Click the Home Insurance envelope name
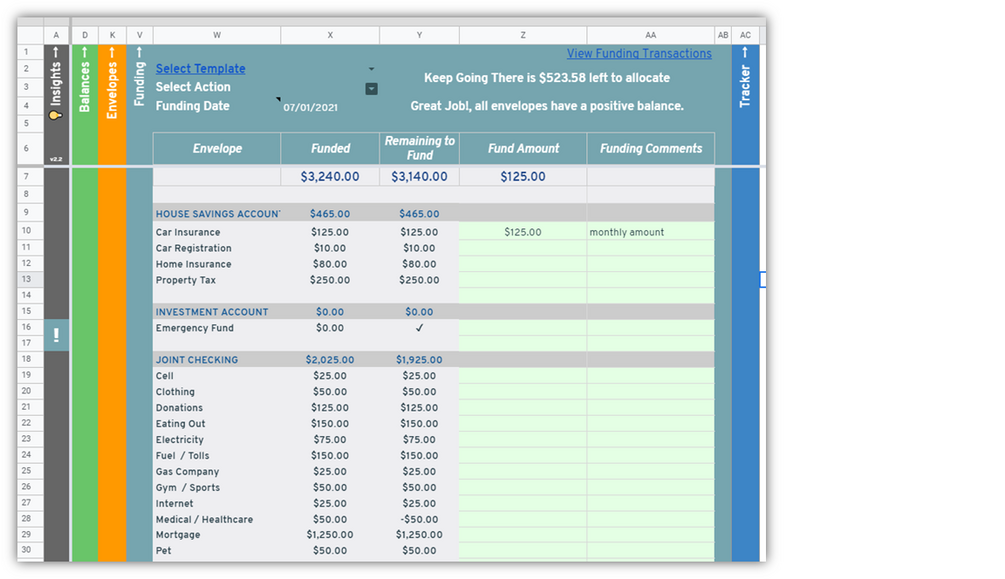 pyautogui.click(x=194, y=264)
